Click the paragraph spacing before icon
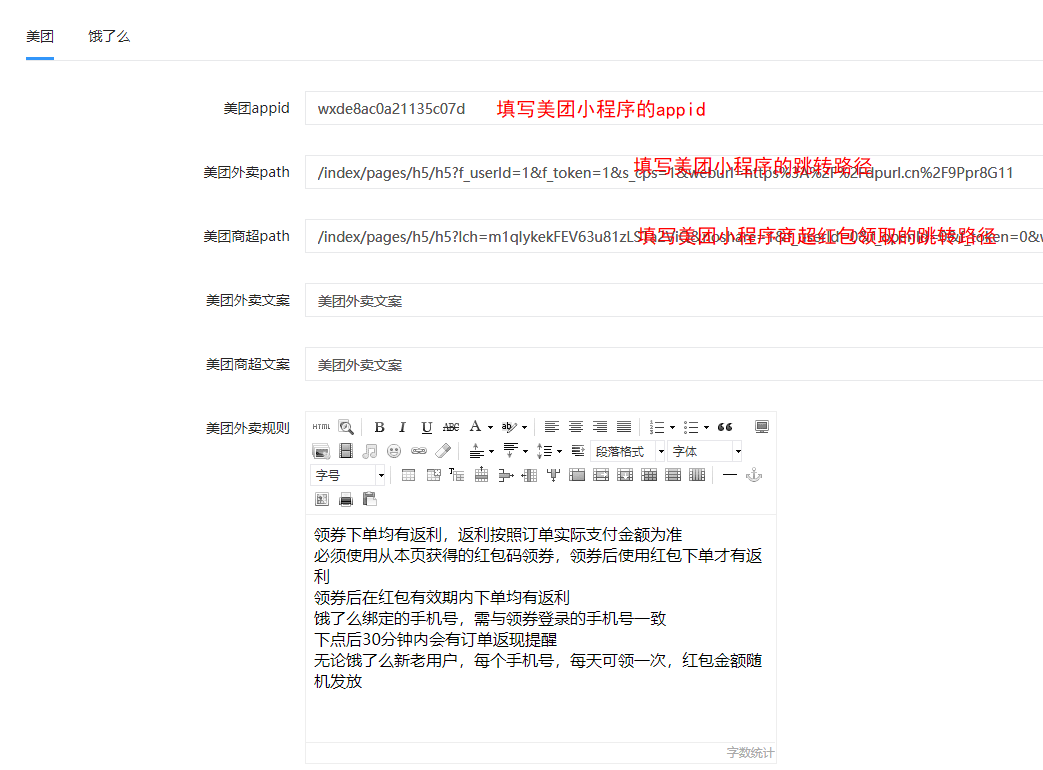The height and width of the screenshot is (770, 1043). coord(476,451)
